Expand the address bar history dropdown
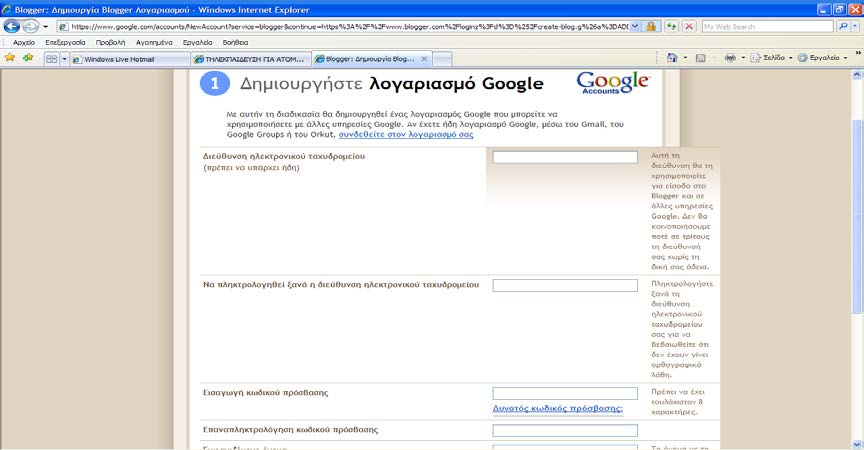 coord(635,26)
